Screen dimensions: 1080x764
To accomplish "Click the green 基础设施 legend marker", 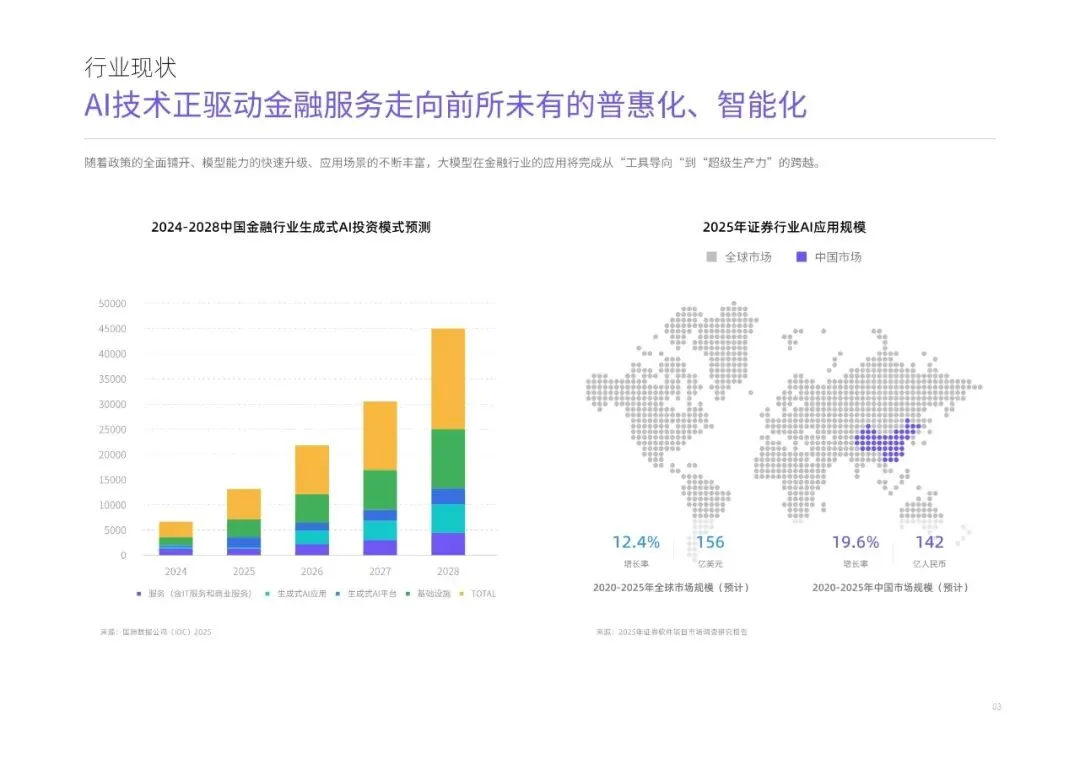I will (x=408, y=594).
